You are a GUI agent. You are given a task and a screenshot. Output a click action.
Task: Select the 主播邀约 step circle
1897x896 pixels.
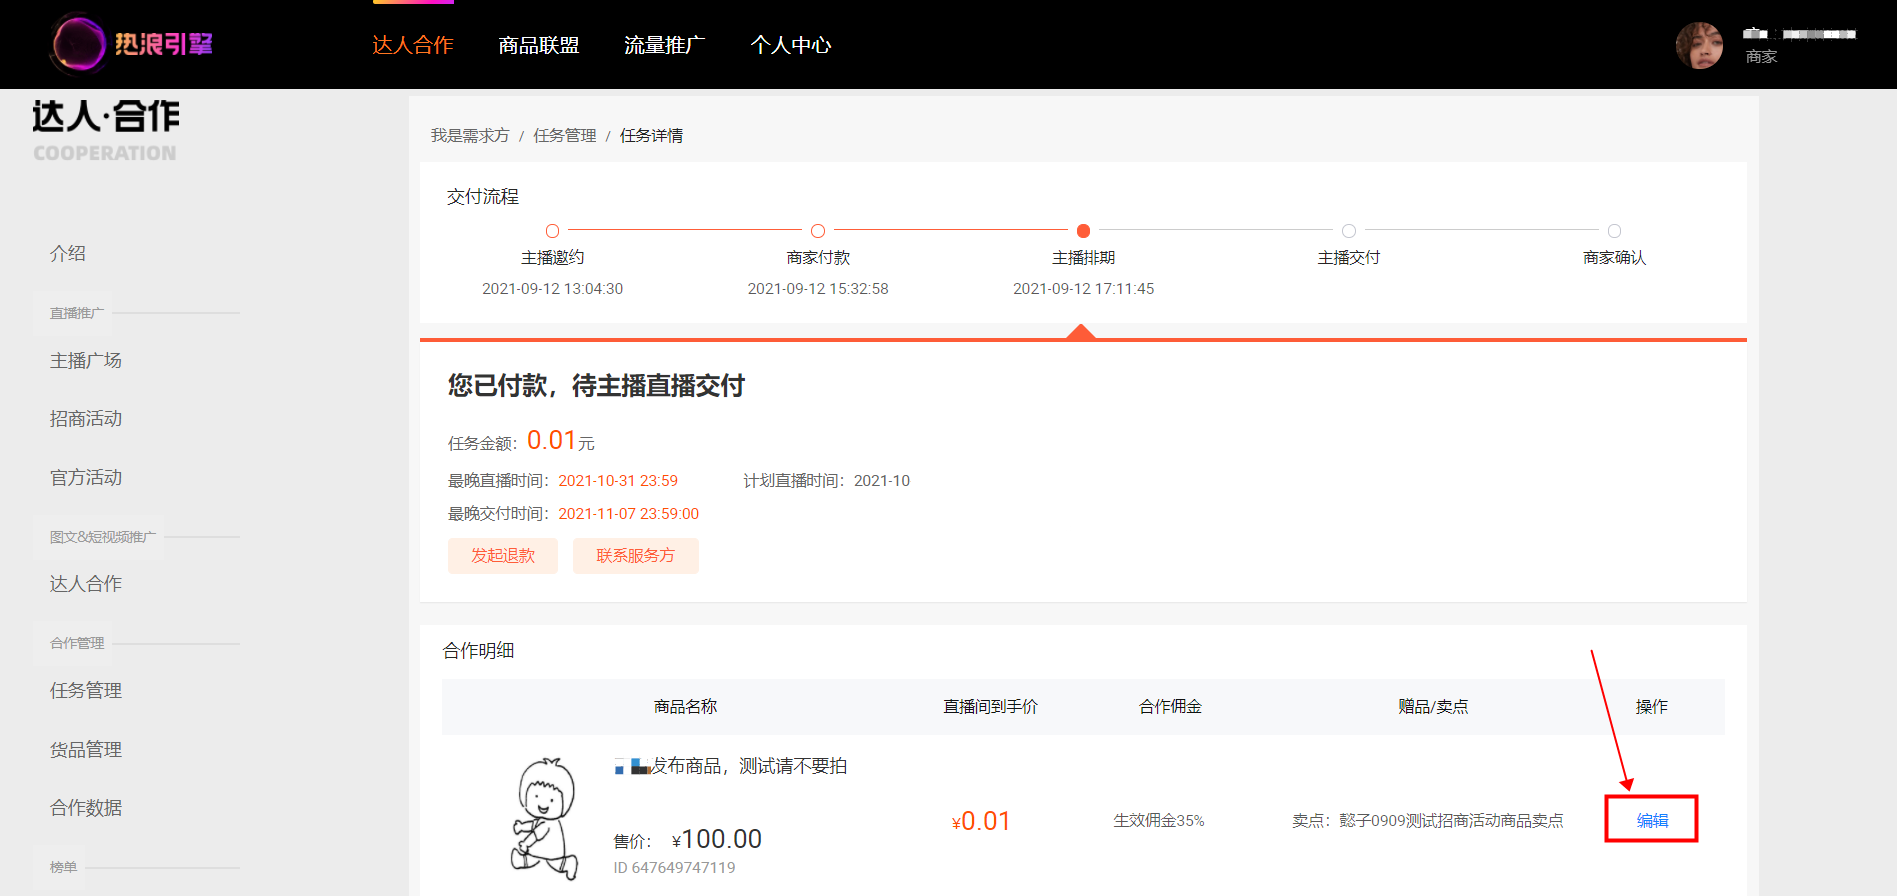pyautogui.click(x=552, y=231)
